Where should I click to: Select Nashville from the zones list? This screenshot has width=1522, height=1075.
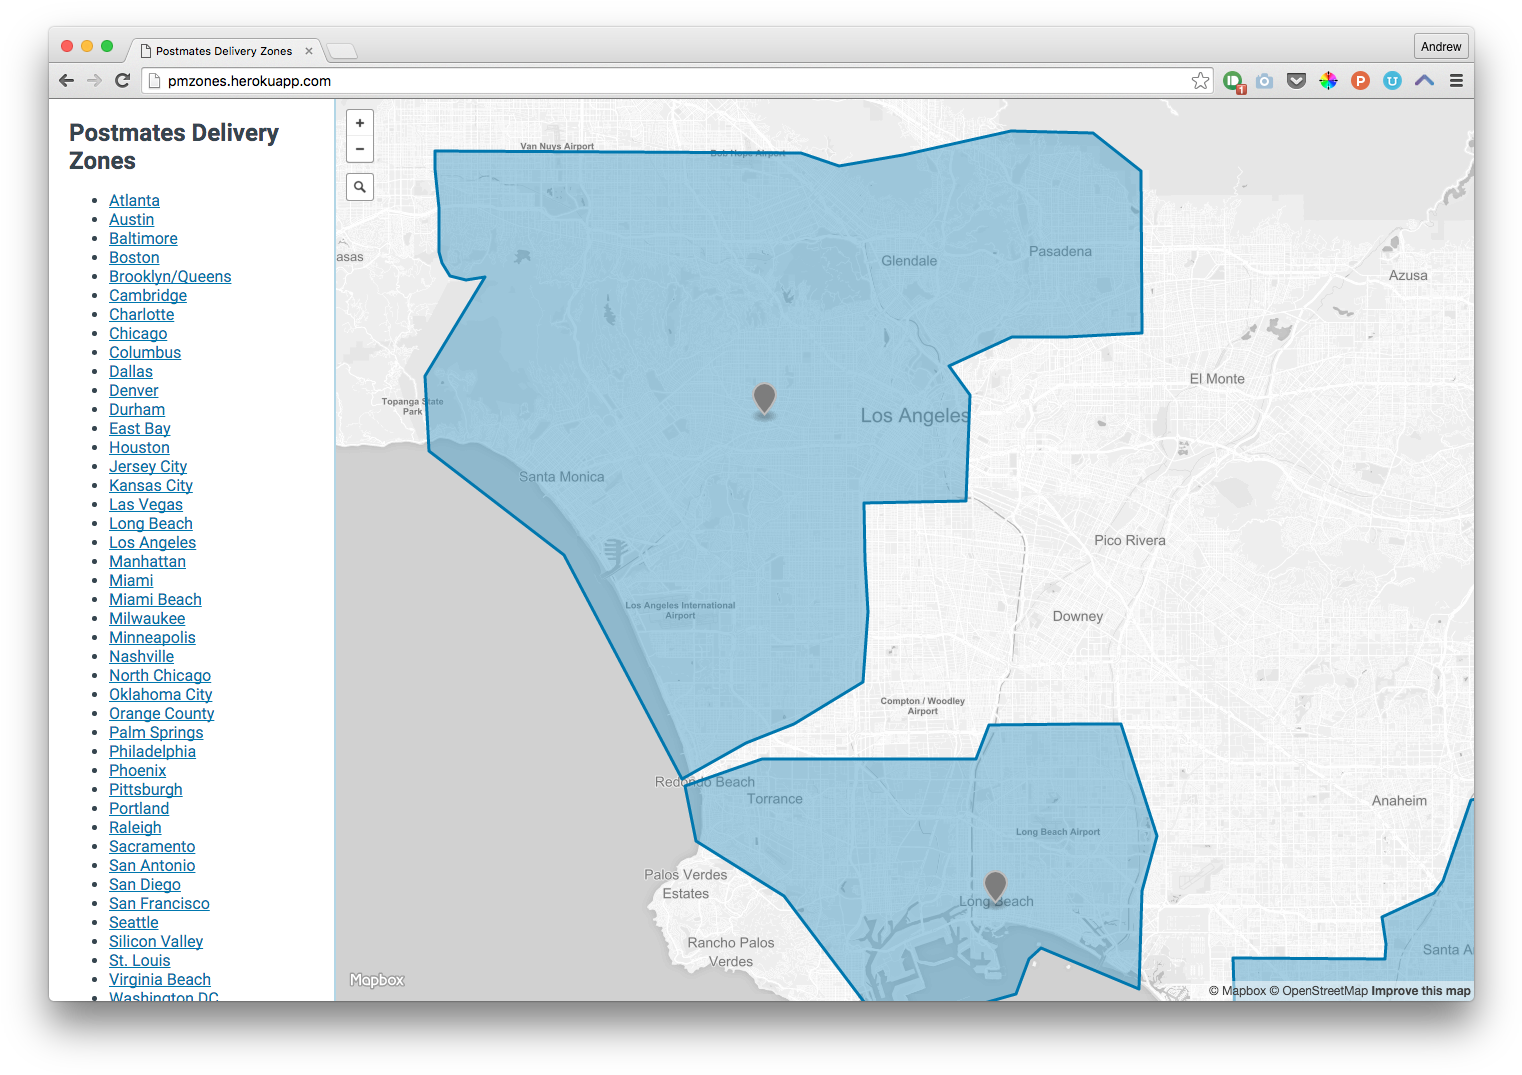tap(141, 657)
